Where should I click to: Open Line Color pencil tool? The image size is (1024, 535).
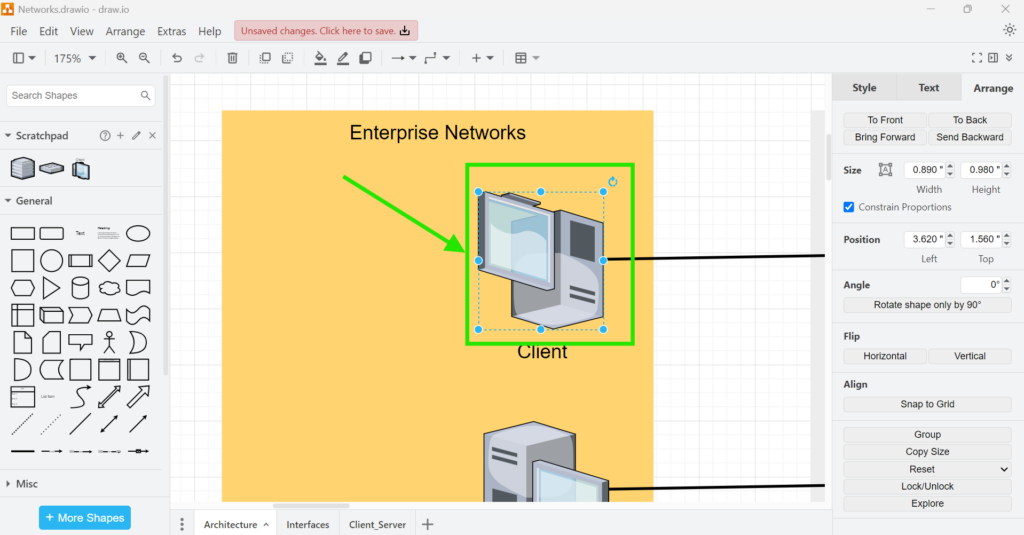(343, 58)
